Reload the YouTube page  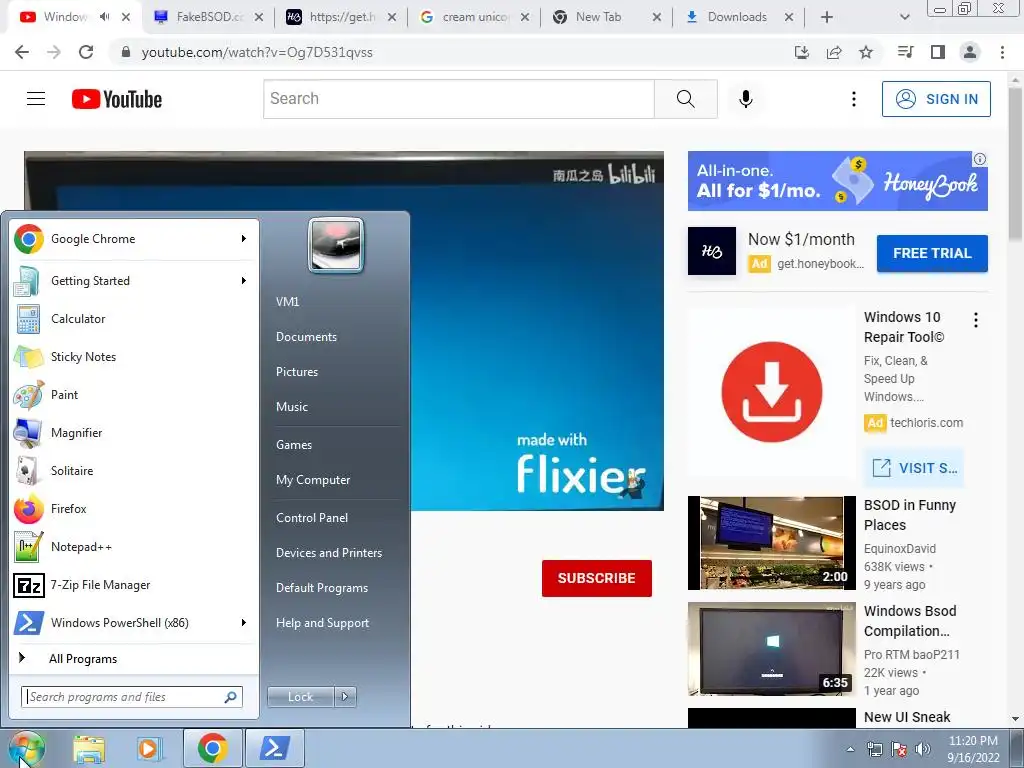click(x=86, y=52)
